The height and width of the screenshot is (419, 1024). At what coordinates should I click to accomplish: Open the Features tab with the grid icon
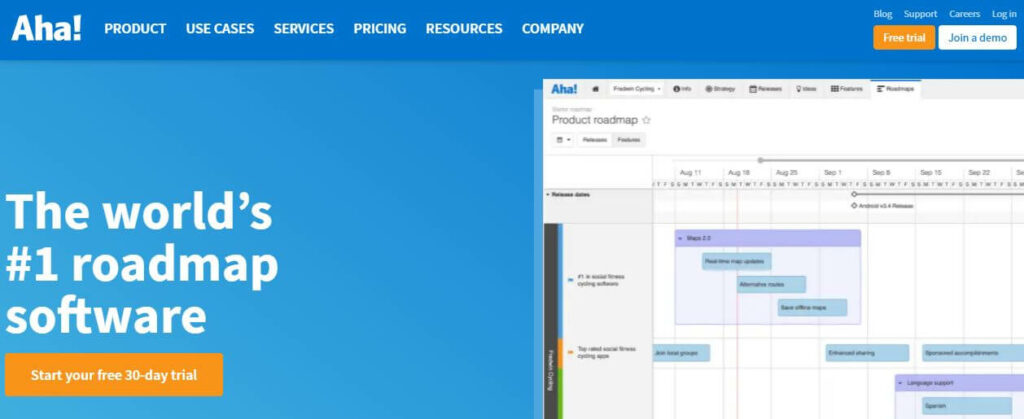point(846,89)
